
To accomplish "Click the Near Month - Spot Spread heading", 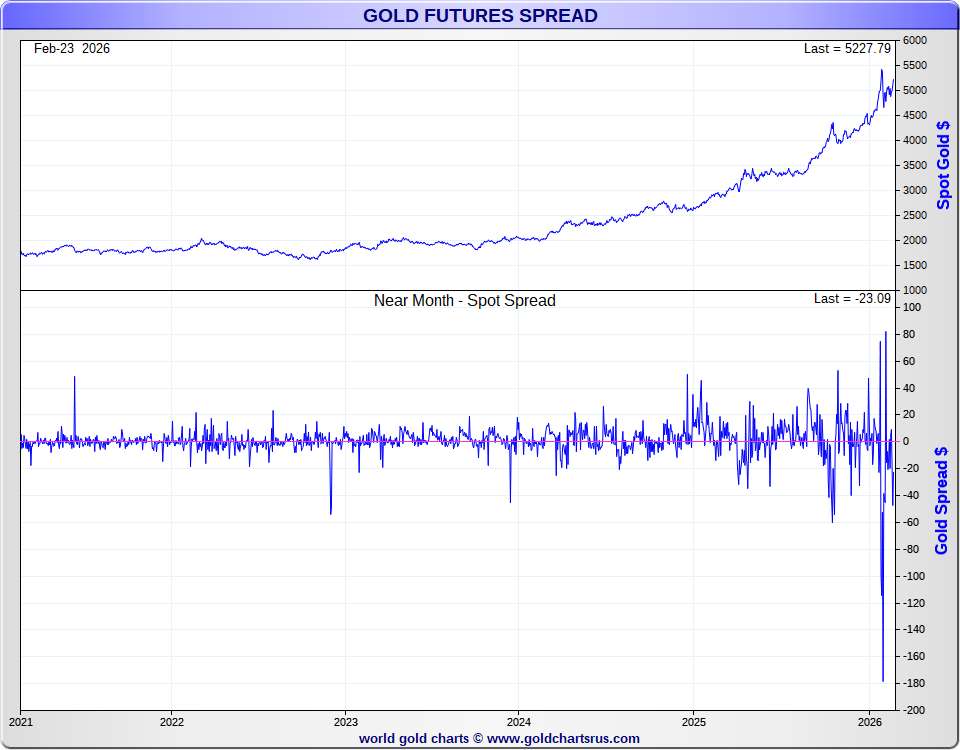I will [464, 300].
